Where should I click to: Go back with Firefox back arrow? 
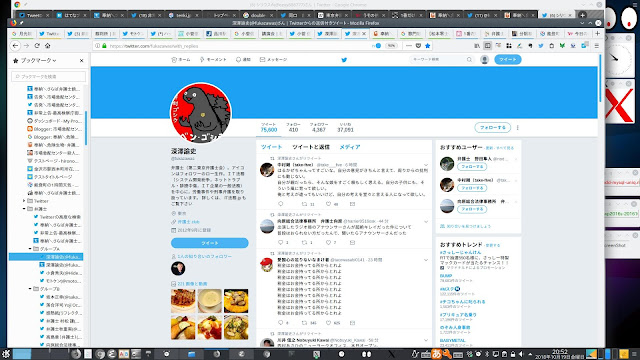[15, 46]
